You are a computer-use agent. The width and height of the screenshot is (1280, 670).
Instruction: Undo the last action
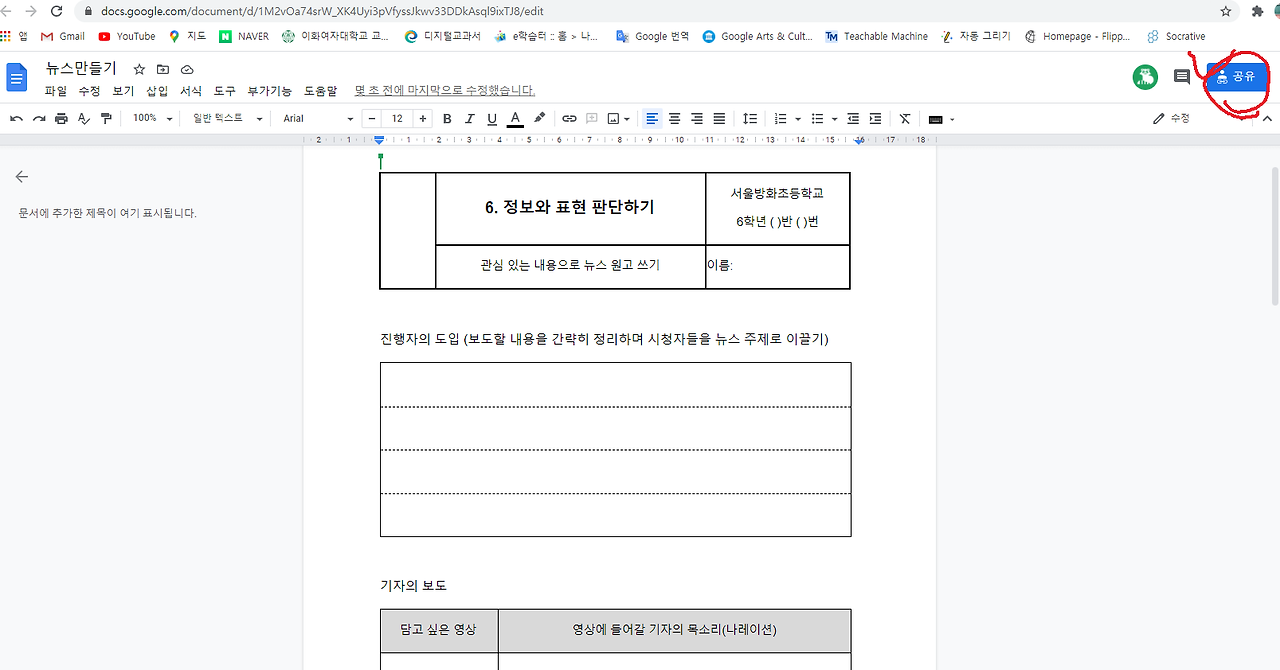[17, 118]
